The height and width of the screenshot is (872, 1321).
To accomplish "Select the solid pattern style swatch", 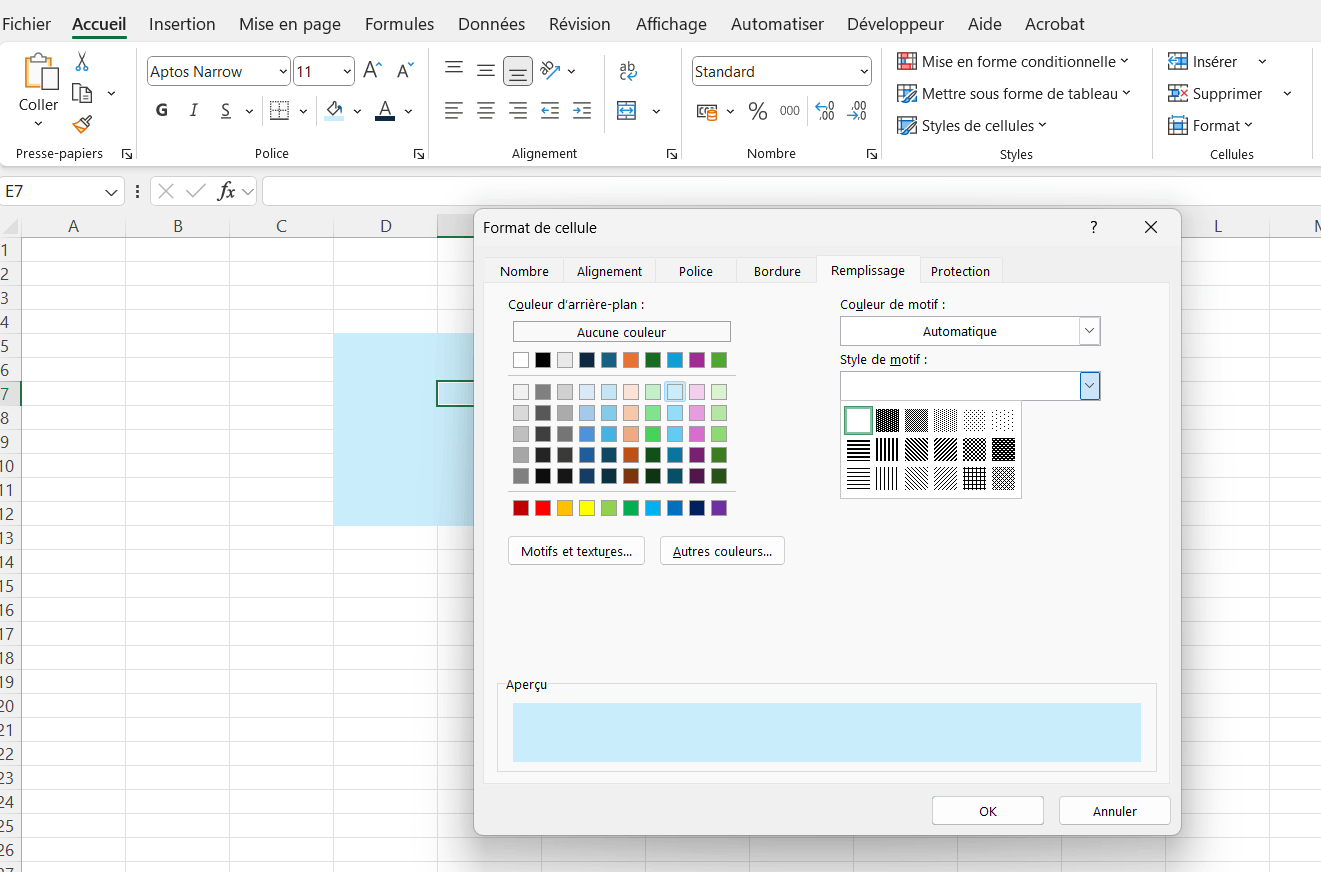I will pos(887,420).
